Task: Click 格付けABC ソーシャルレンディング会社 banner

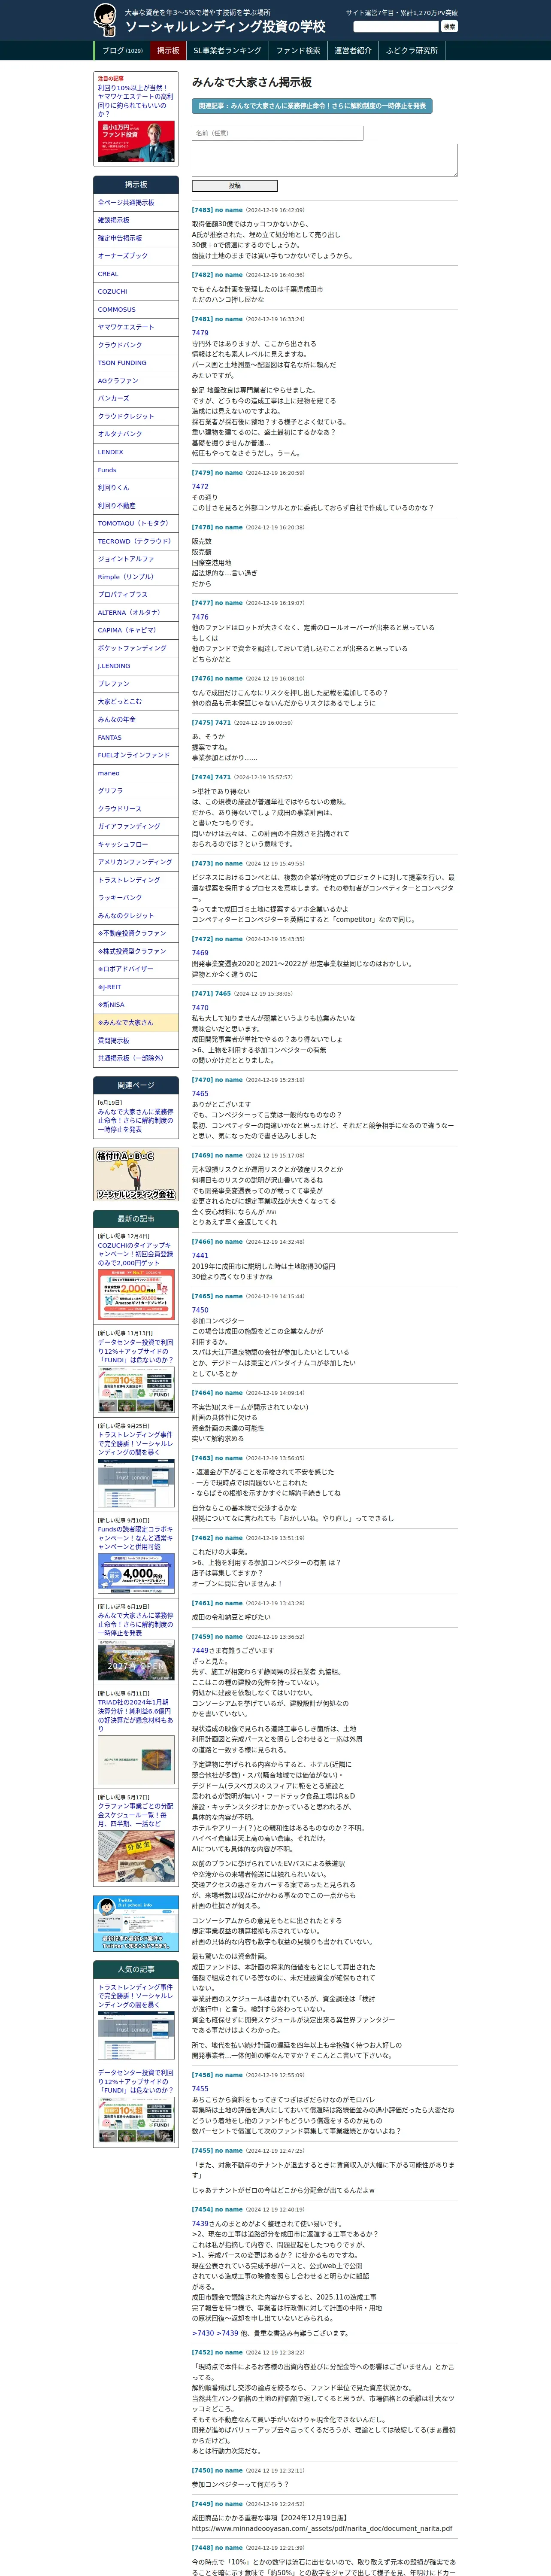Action: pyautogui.click(x=136, y=1175)
